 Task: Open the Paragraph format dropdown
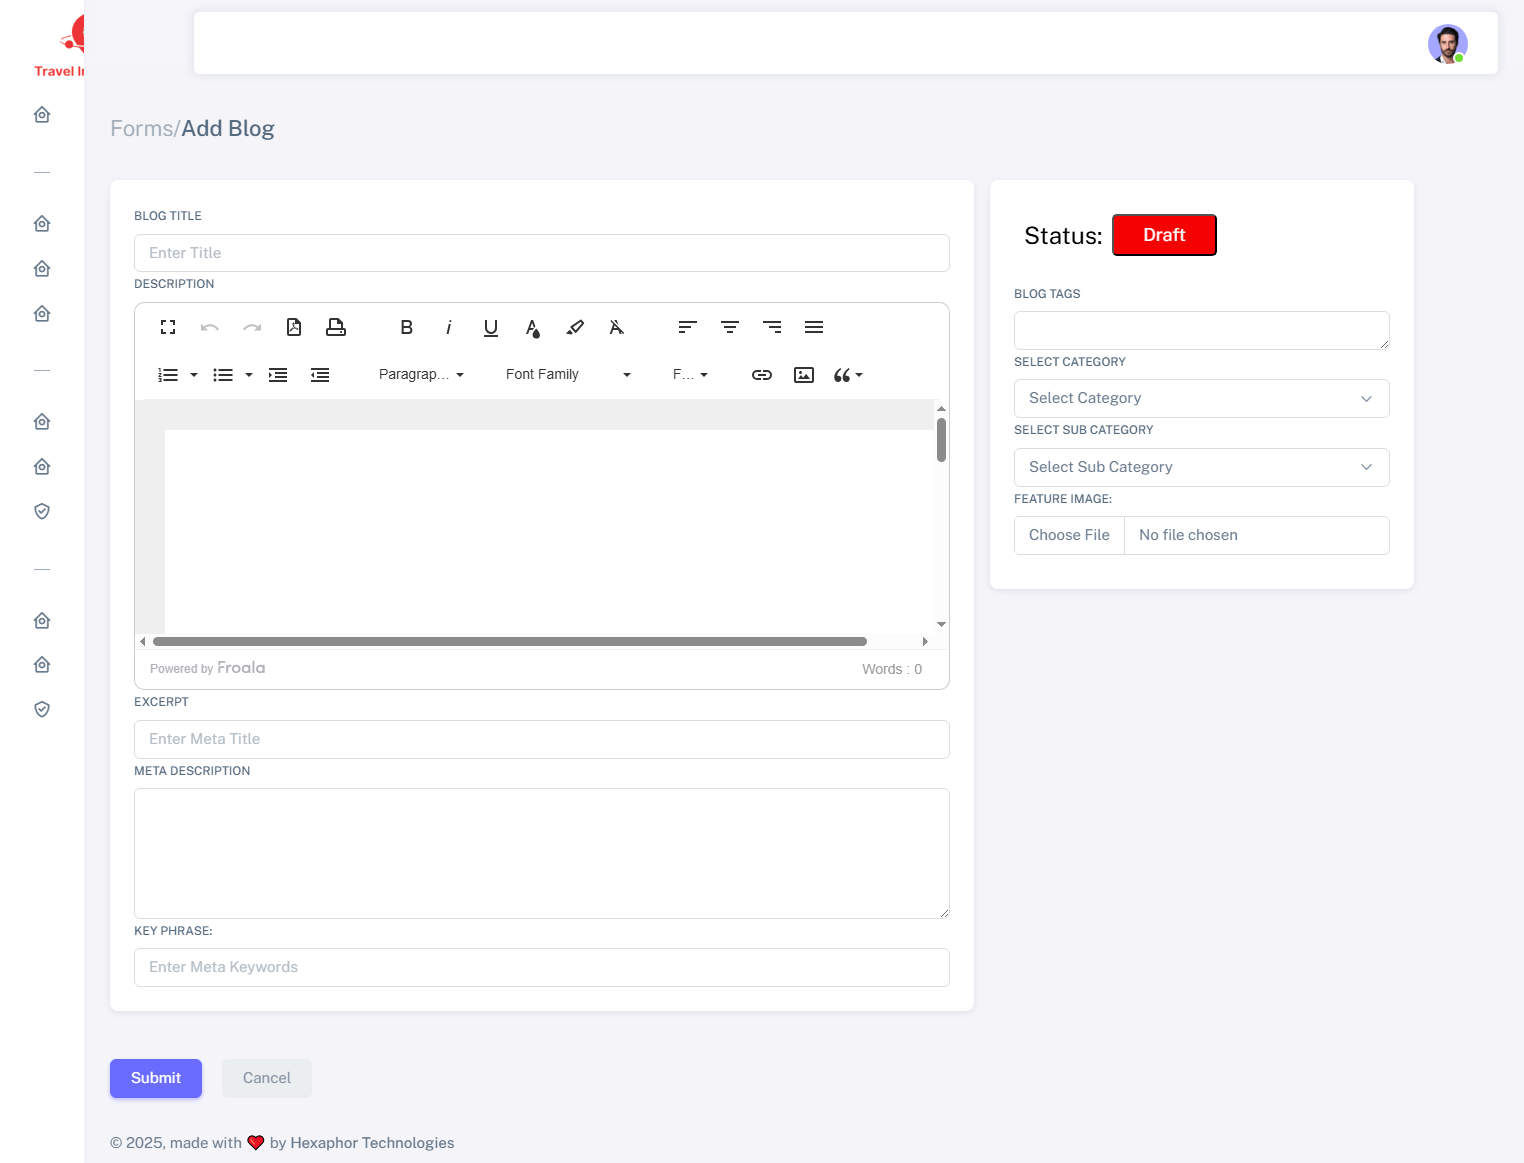pyautogui.click(x=421, y=375)
